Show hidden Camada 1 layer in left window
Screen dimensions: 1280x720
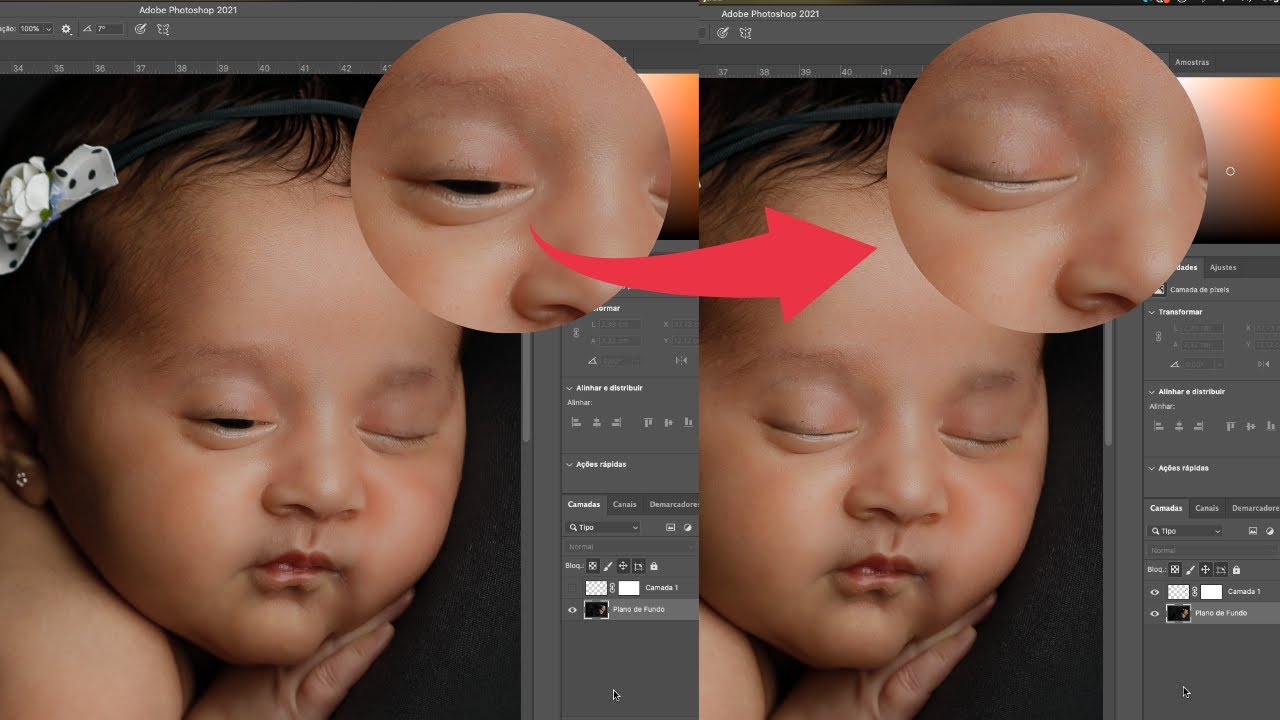[x=572, y=588]
